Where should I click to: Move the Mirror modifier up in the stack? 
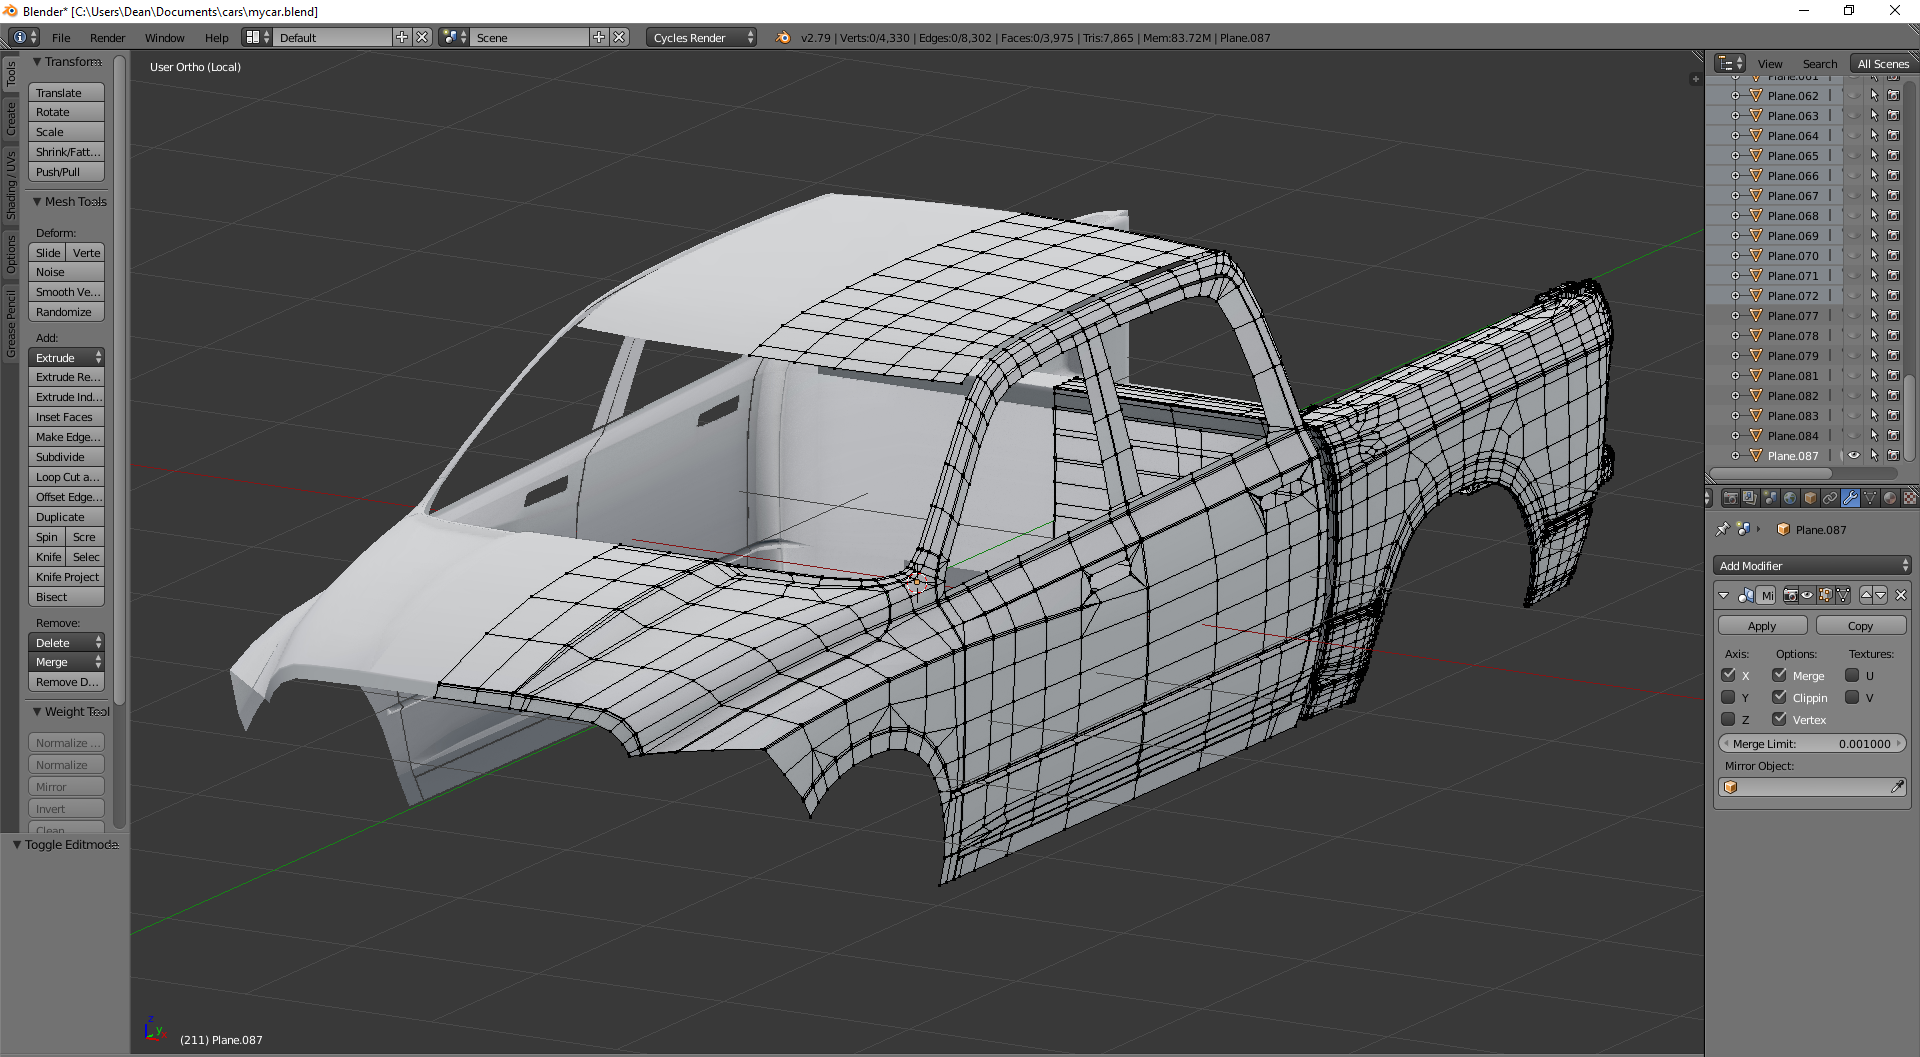1866,596
